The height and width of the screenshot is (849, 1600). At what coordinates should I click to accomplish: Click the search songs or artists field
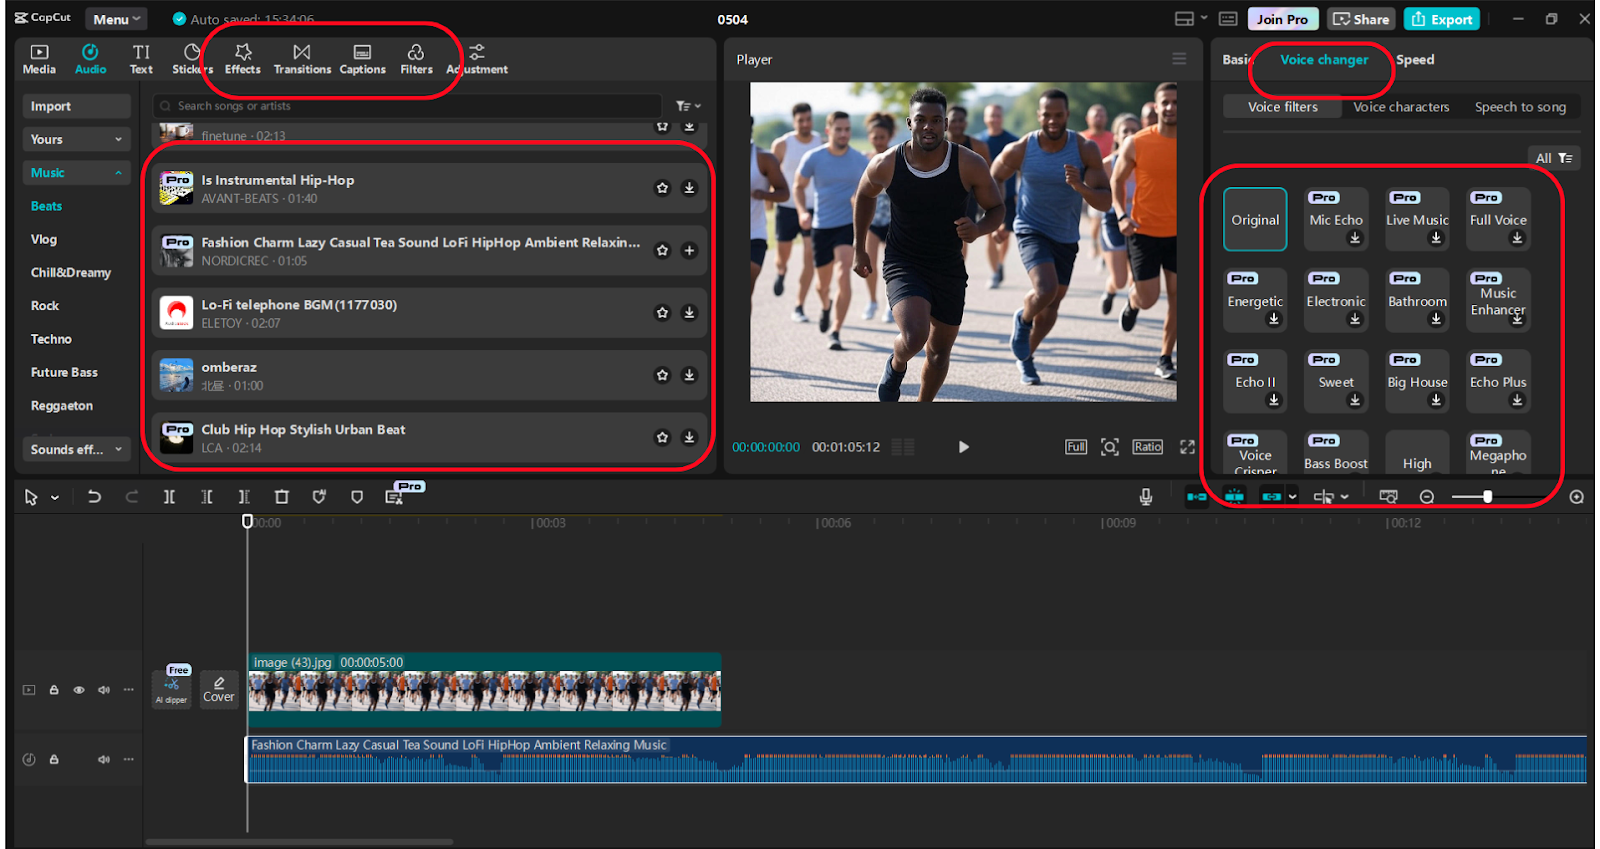click(408, 106)
